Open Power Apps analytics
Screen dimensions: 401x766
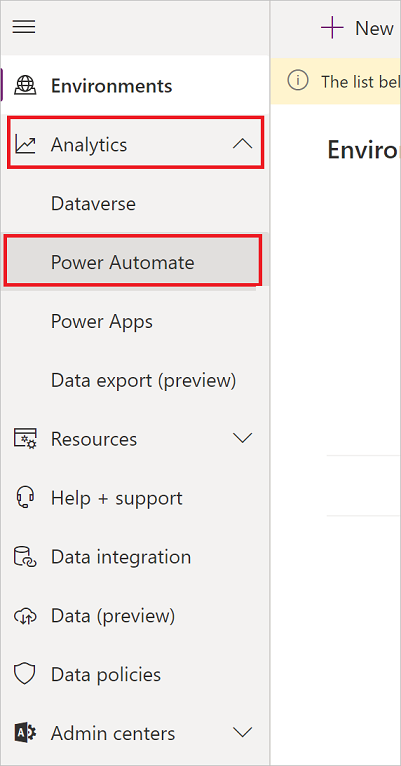click(135, 321)
